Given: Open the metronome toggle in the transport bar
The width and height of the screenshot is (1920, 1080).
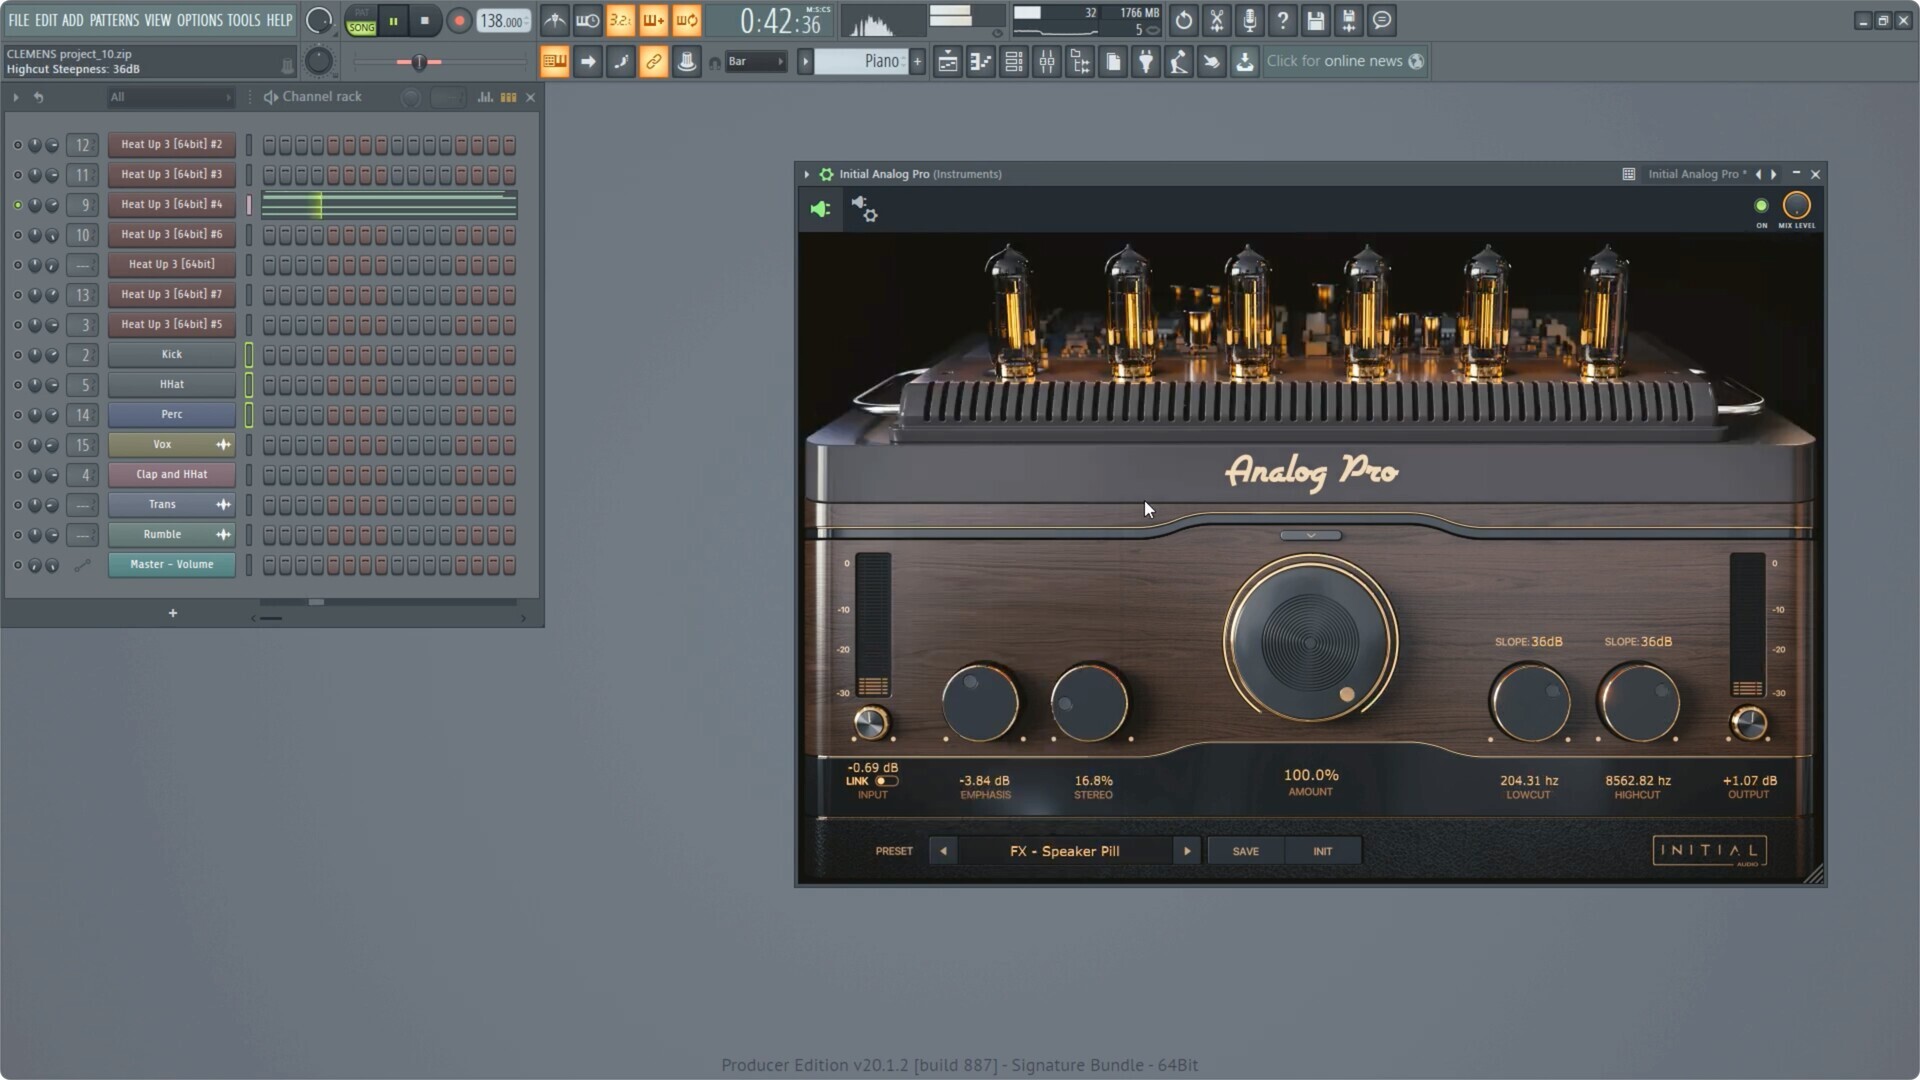Looking at the screenshot, I should coord(555,20).
